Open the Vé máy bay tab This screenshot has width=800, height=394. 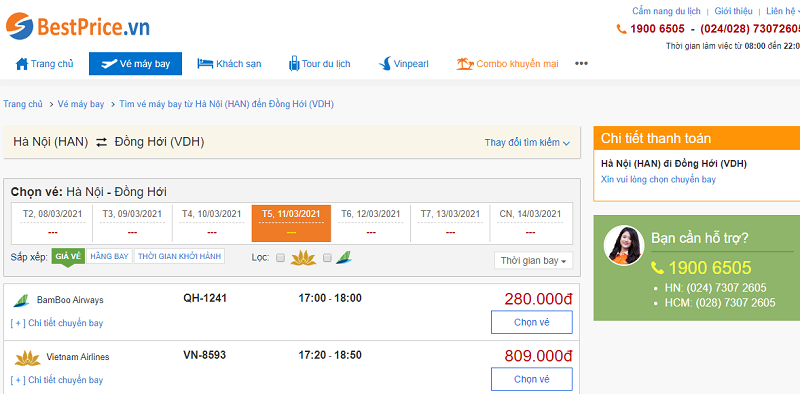tap(135, 64)
